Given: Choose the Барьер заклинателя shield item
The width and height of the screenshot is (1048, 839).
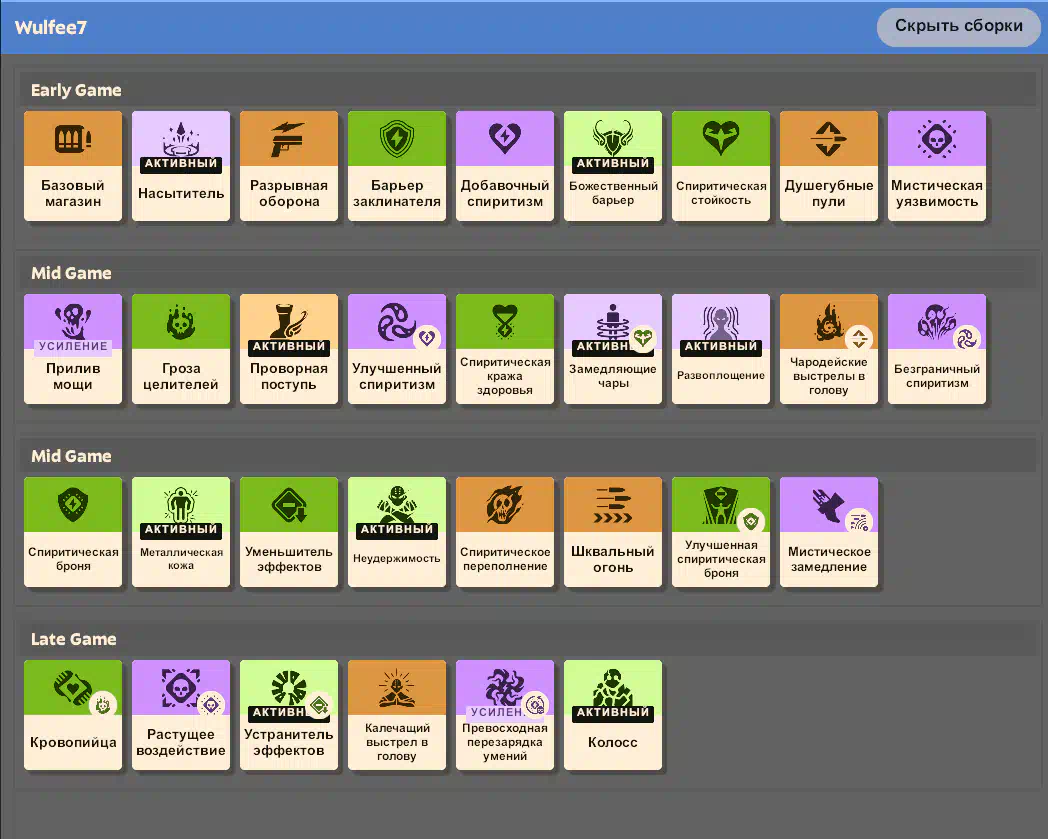Looking at the screenshot, I should [397, 165].
